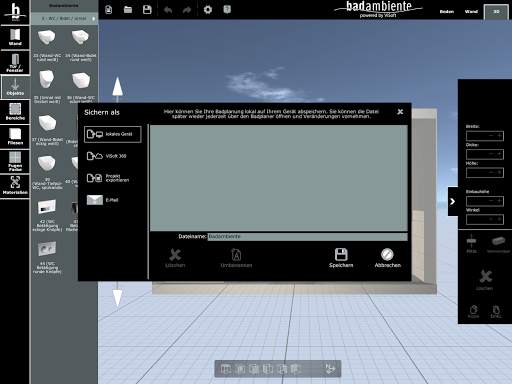Redo action with toolbar arrow

[187, 10]
